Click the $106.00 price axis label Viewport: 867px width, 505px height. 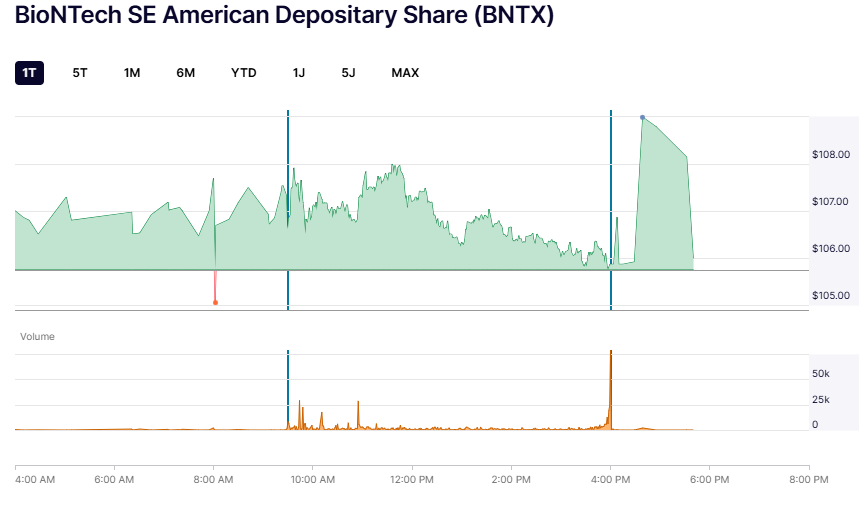[831, 249]
